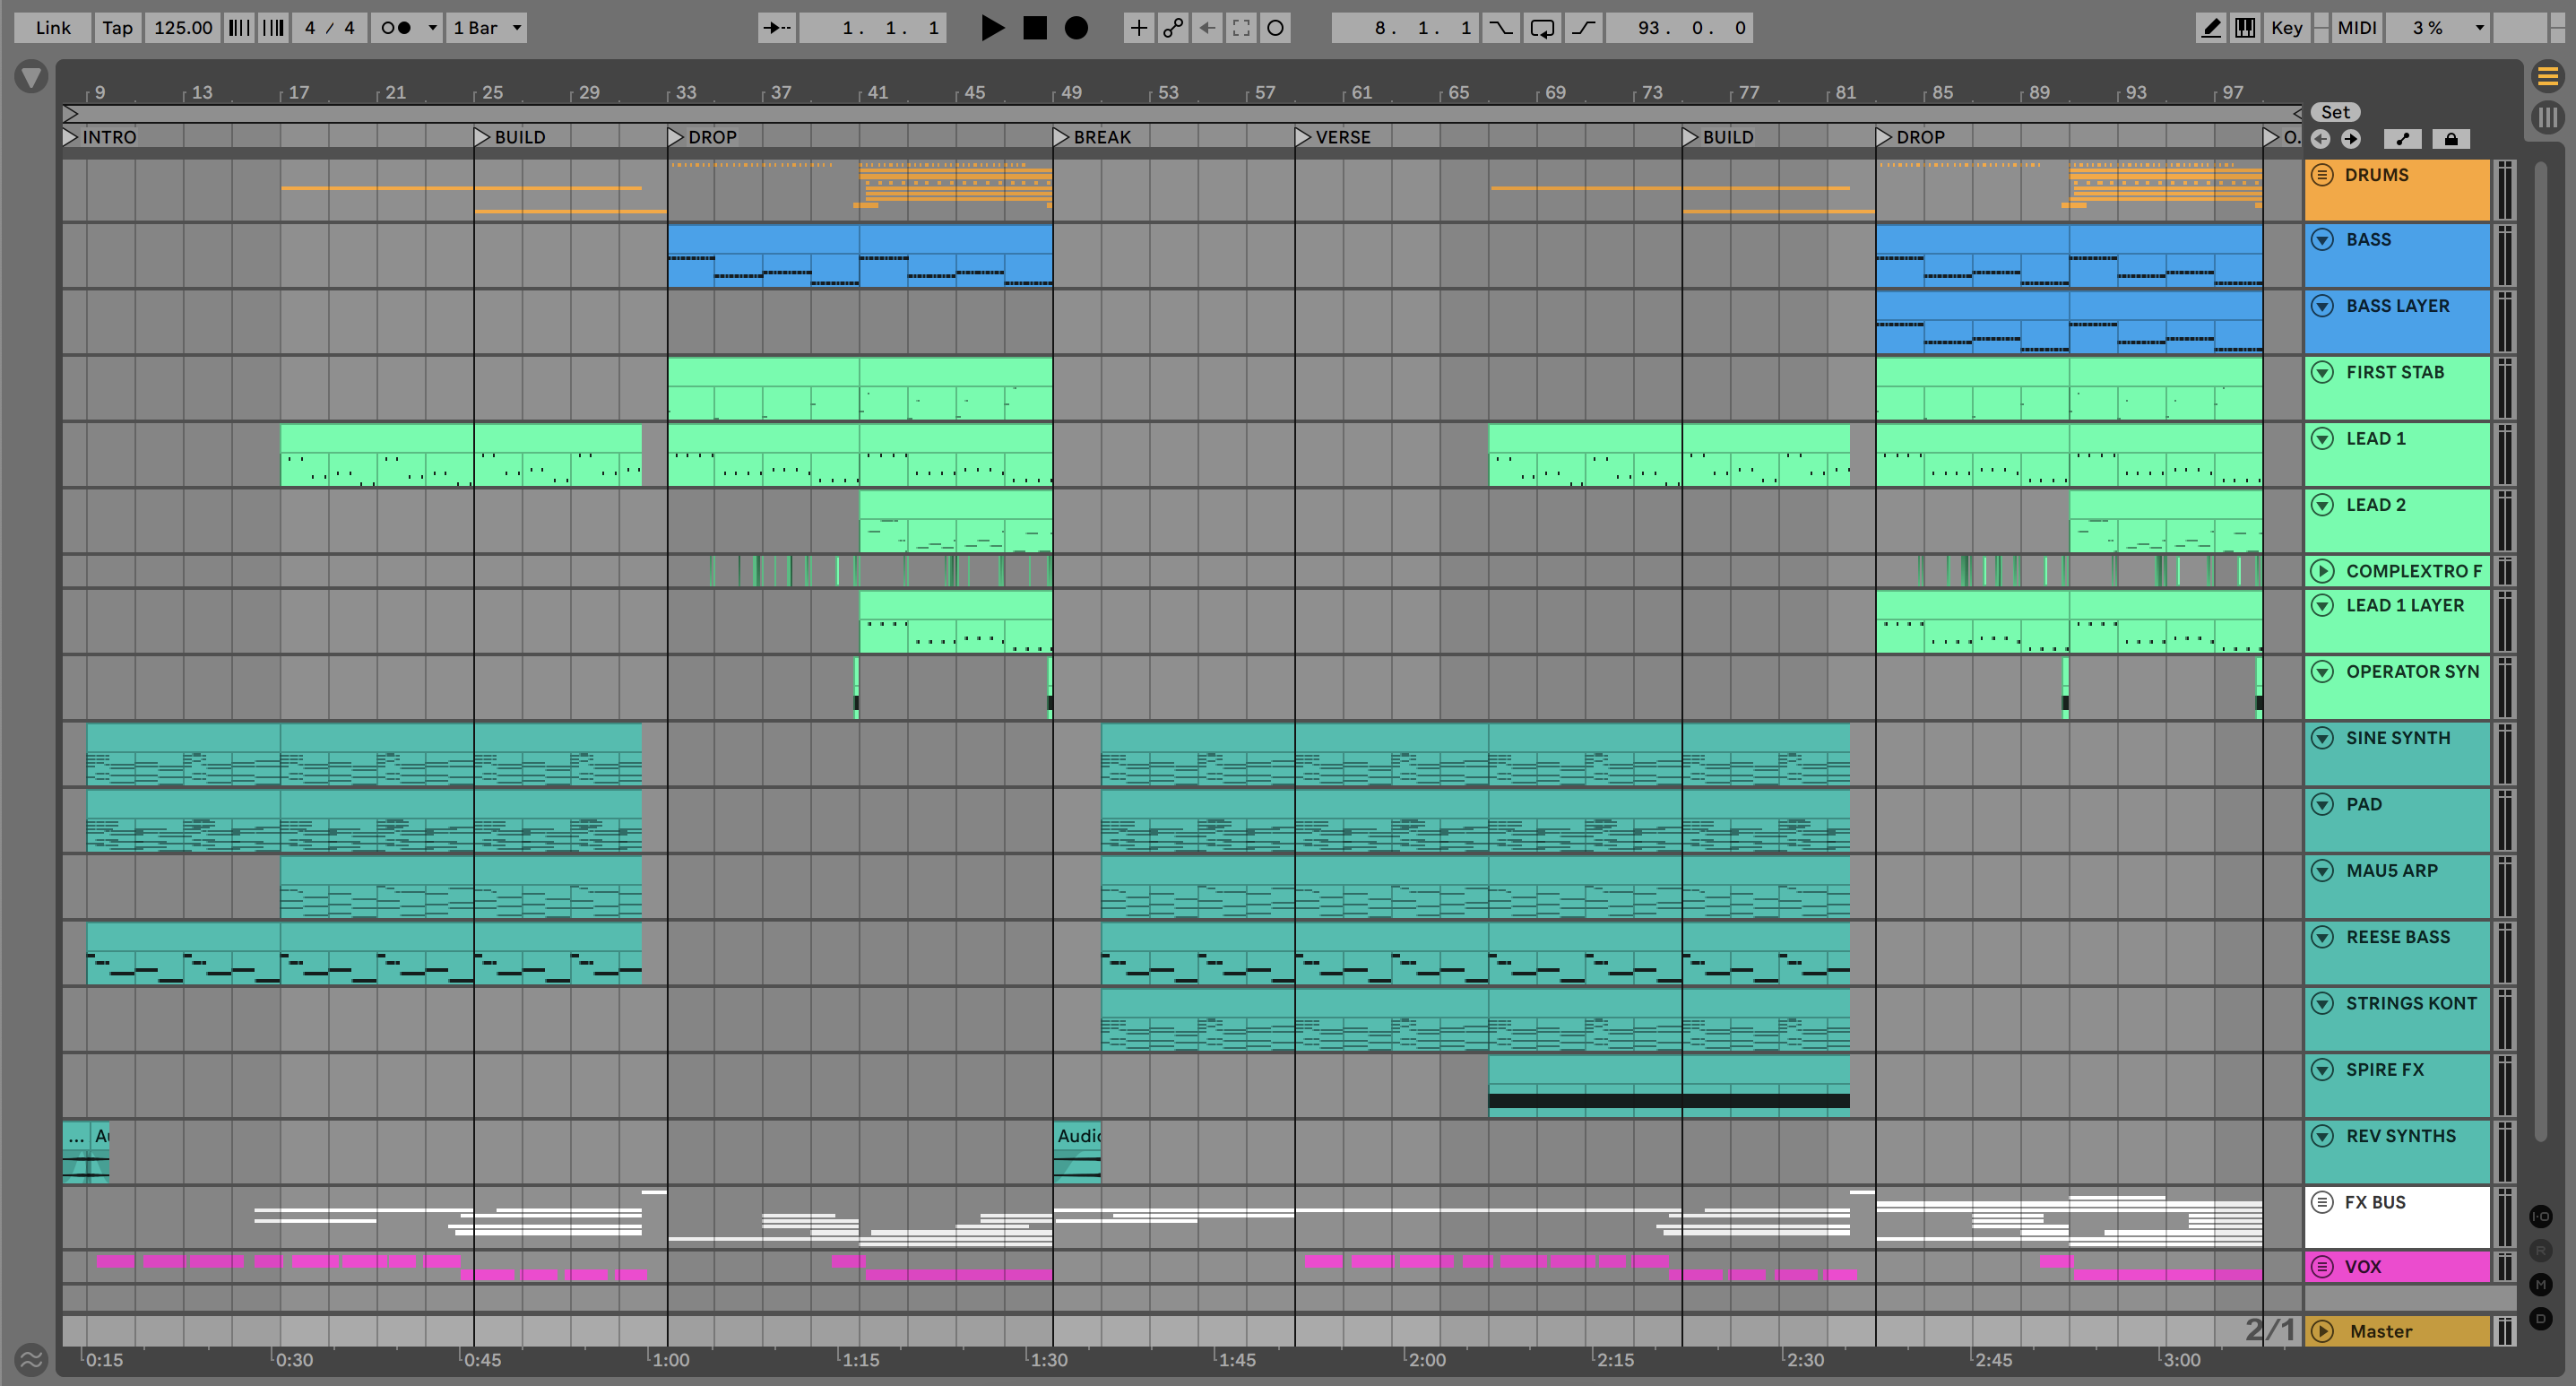Viewport: 2576px width, 1386px height.
Task: Unfold the BASS LAYER track
Action: point(2322,306)
